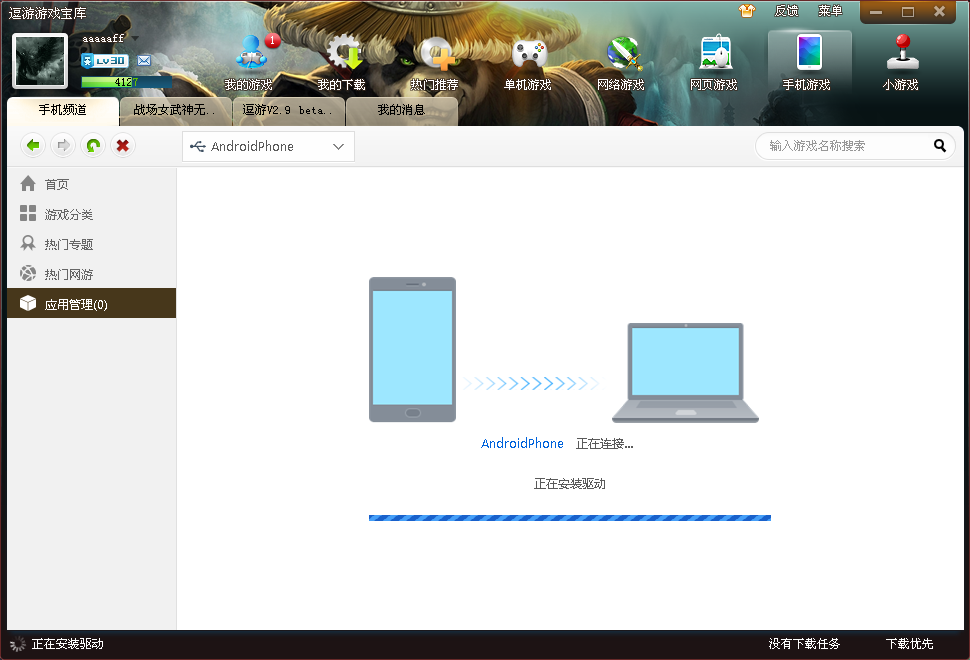Minimize the 逗游游戏宝库 window

876,12
